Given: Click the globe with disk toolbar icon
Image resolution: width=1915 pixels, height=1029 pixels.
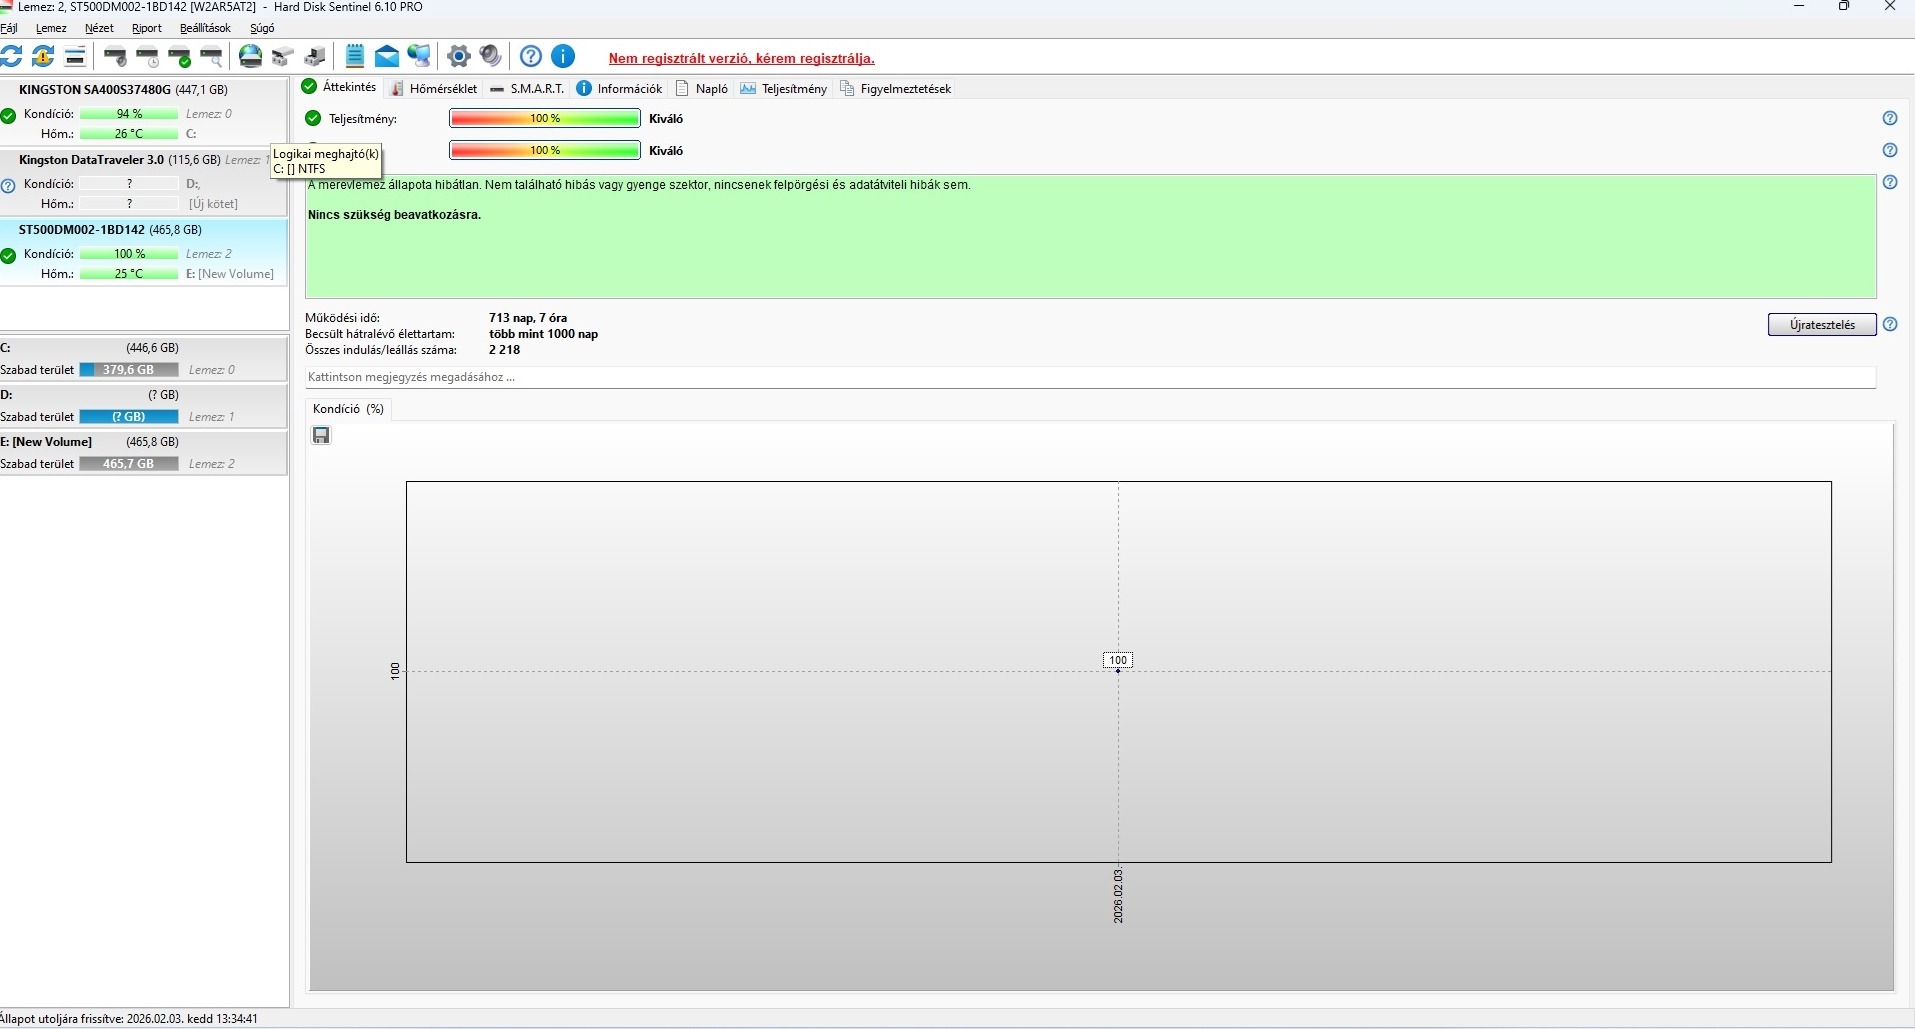Looking at the screenshot, I should tap(251, 56).
